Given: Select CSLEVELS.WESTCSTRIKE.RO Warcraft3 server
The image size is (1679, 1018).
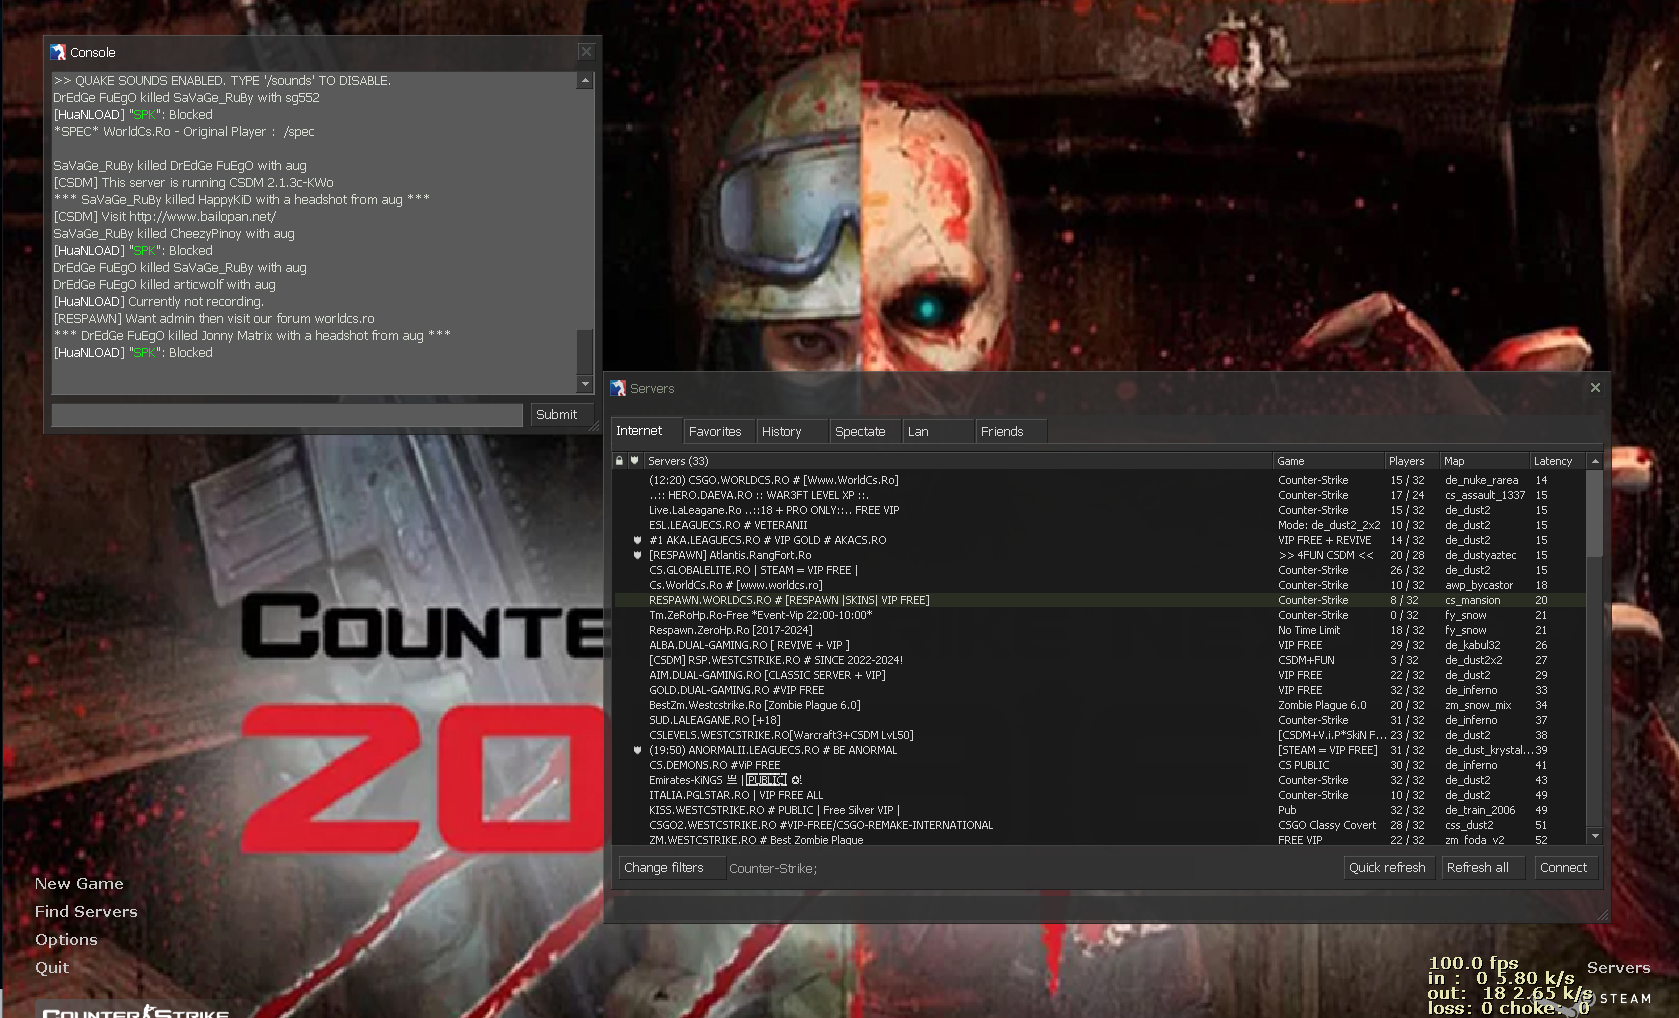Looking at the screenshot, I should pyautogui.click(x=1098, y=735).
